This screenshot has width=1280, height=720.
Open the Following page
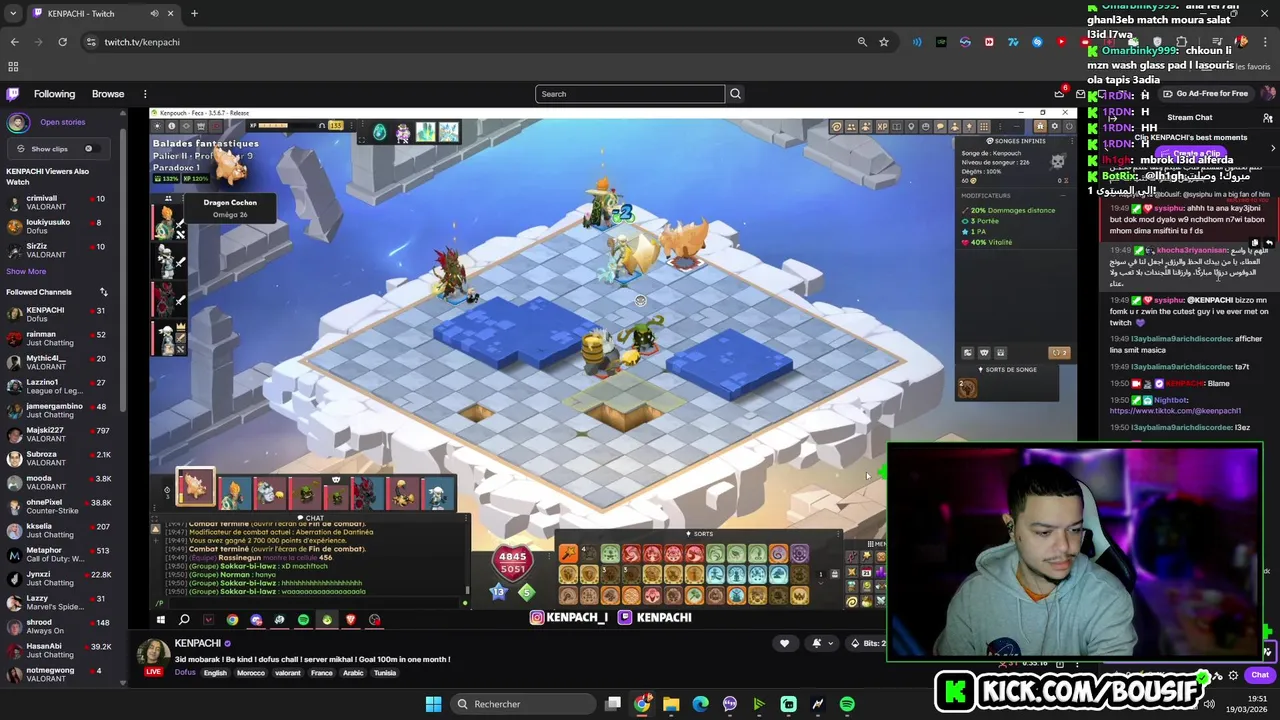(54, 94)
